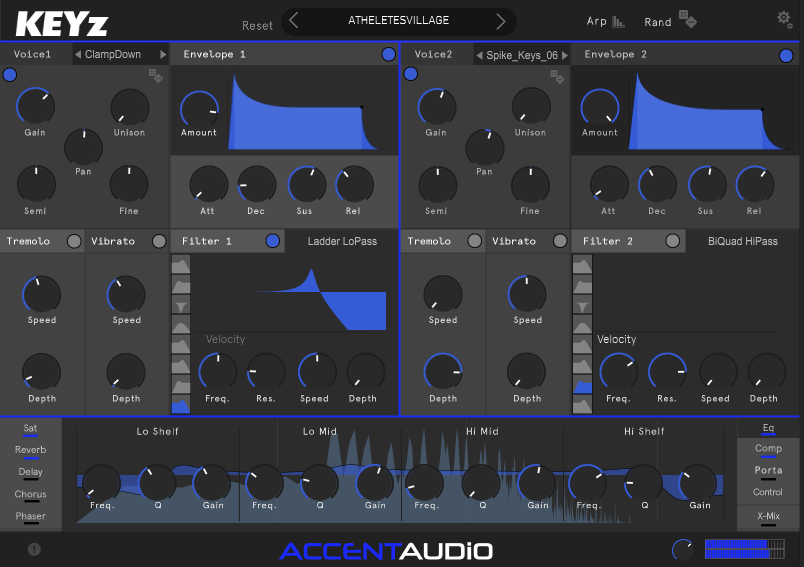Open the settings gear icon
Viewport: 804px width, 567px height.
coord(785,19)
